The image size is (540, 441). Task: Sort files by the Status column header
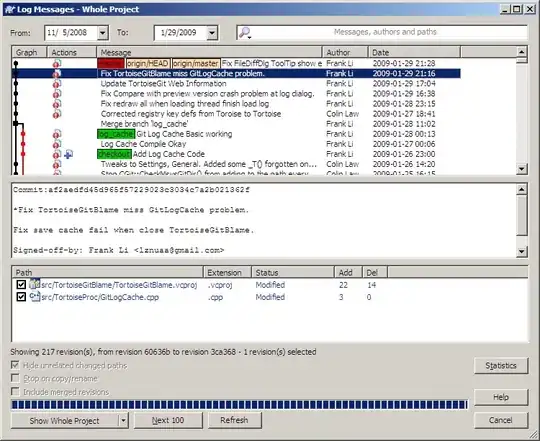293,272
